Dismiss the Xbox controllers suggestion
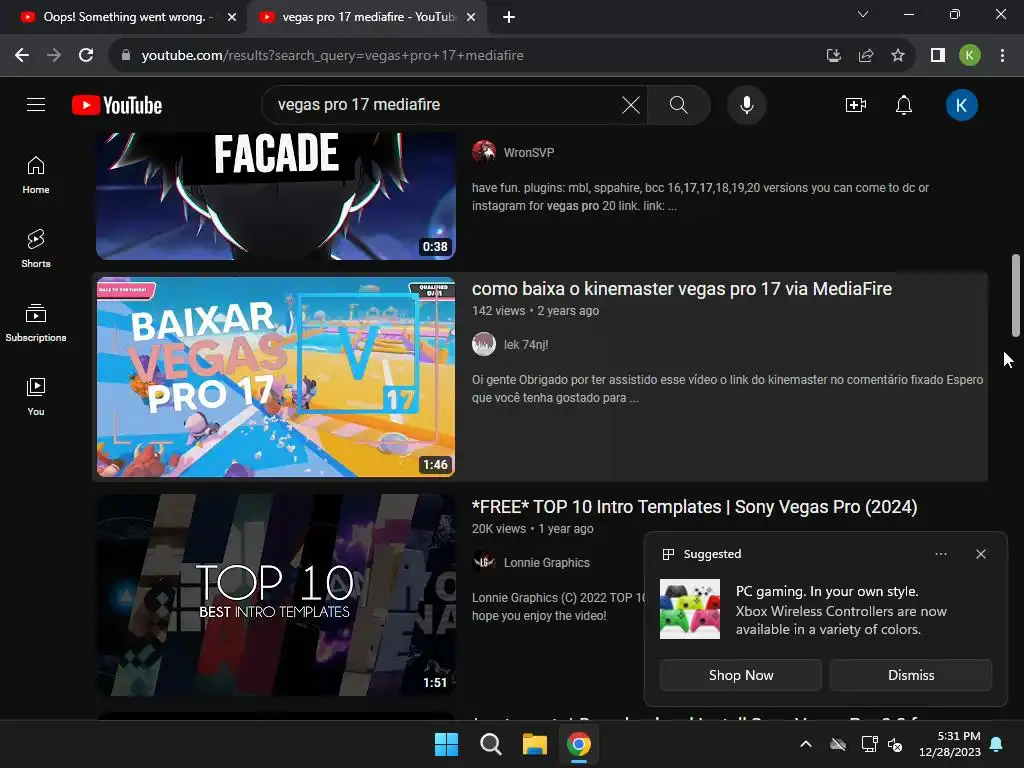The width and height of the screenshot is (1024, 768). (x=910, y=675)
